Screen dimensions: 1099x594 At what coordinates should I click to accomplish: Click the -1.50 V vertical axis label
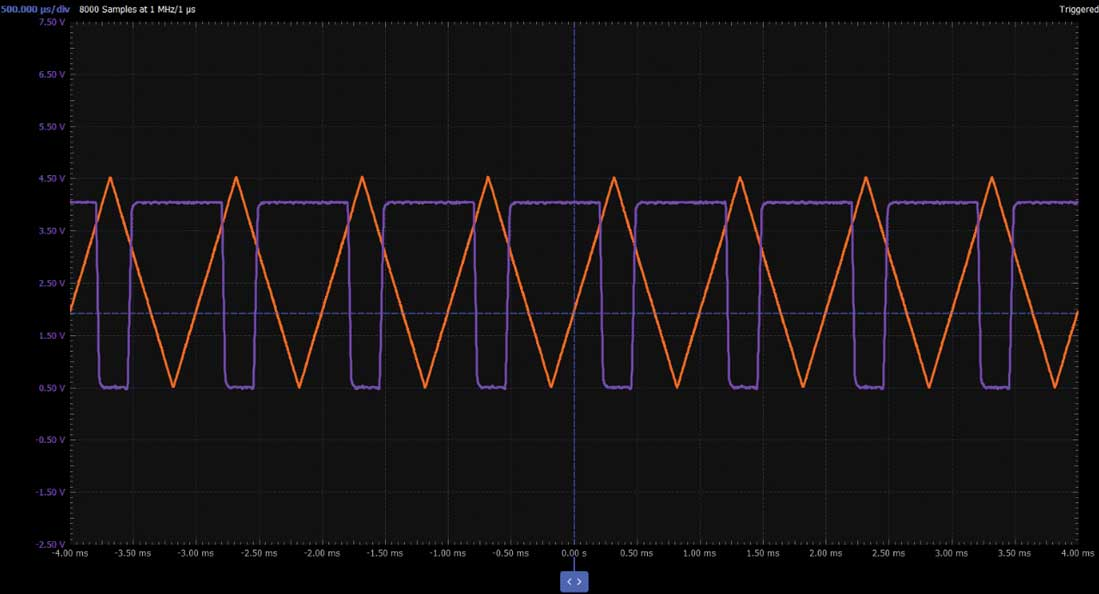[x=50, y=492]
